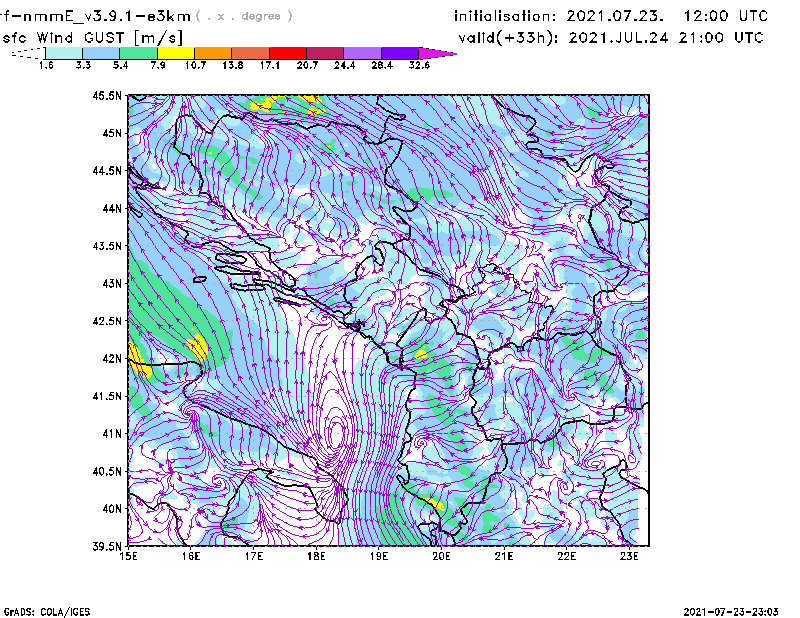Click the '45N' latitude label

(112, 133)
